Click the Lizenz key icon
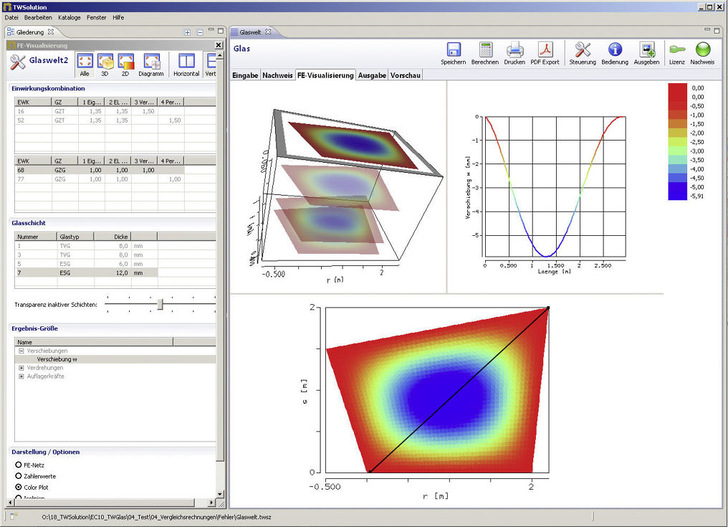 pyautogui.click(x=676, y=50)
